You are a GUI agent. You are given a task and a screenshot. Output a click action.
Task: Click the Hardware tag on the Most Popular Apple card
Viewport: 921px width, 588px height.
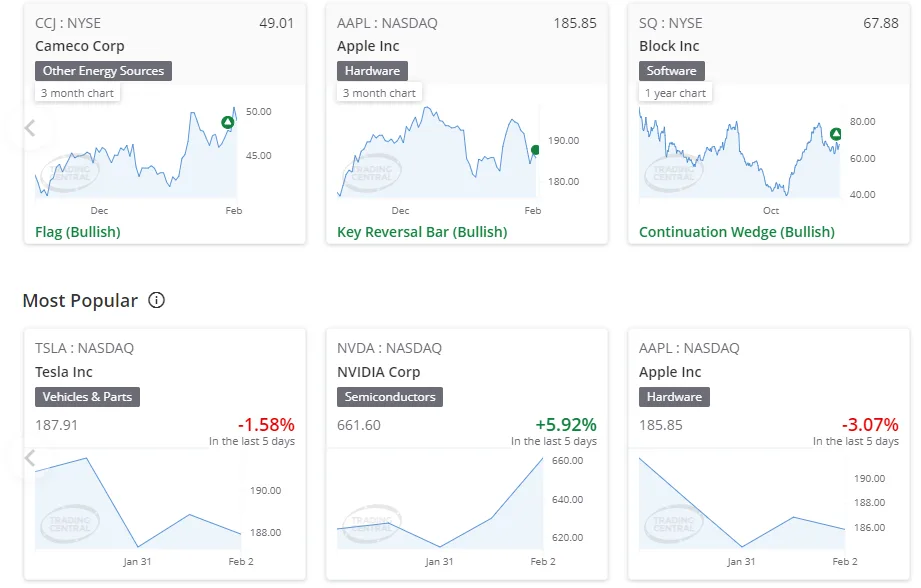click(674, 397)
